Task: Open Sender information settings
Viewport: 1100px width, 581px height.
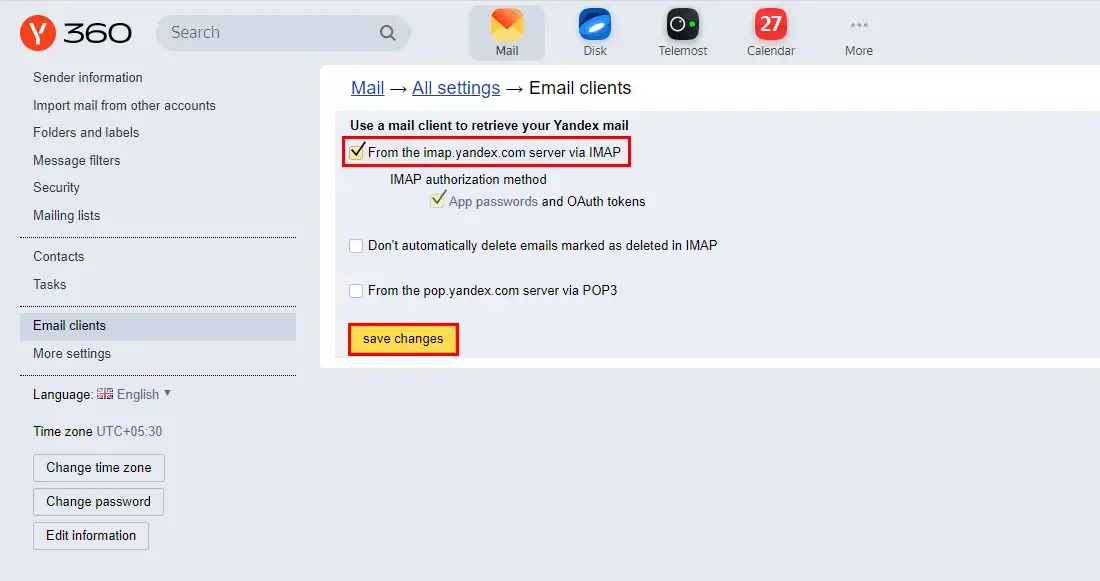Action: coord(88,77)
